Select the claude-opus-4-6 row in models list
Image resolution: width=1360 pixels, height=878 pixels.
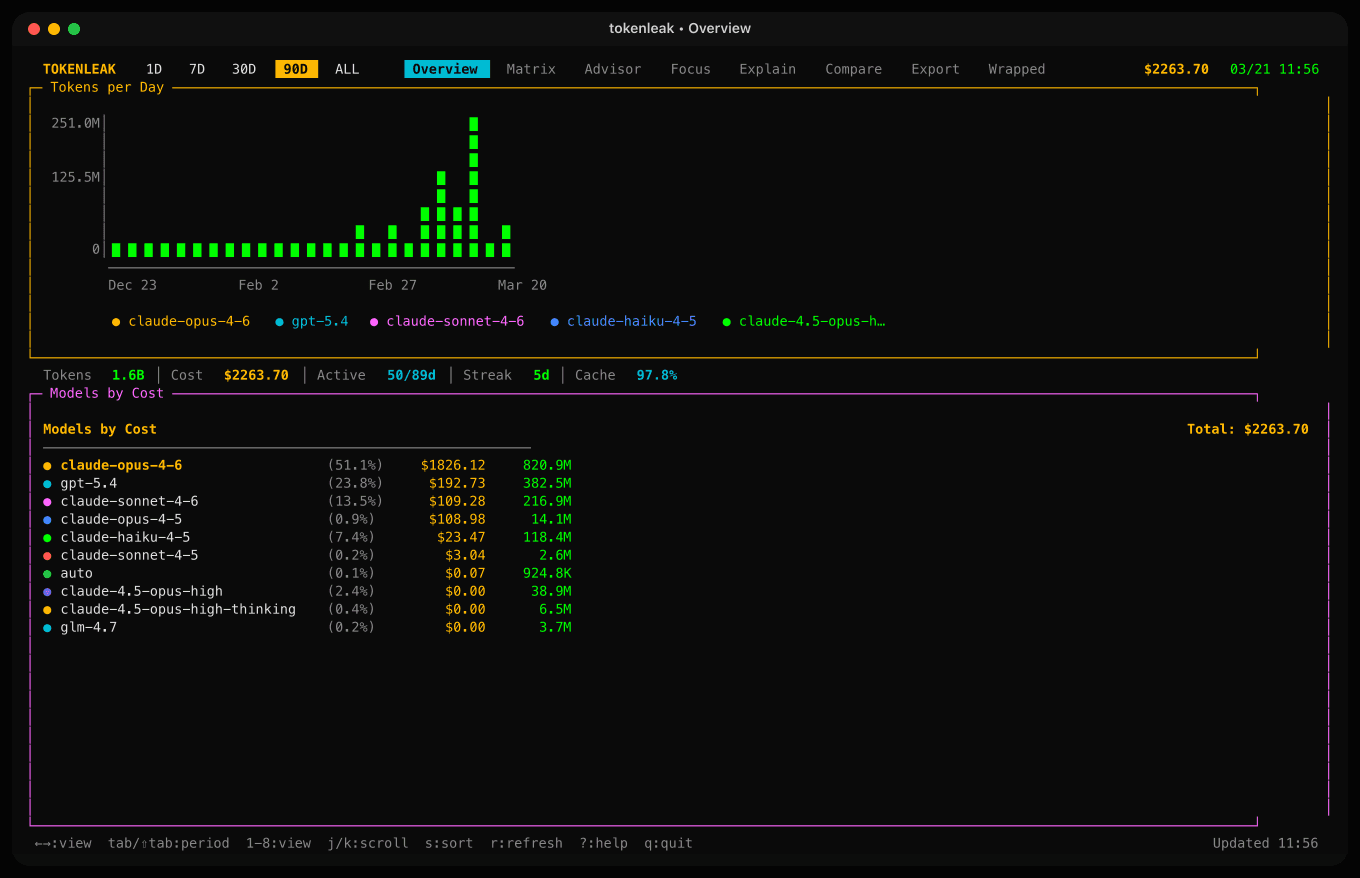[x=308, y=465]
